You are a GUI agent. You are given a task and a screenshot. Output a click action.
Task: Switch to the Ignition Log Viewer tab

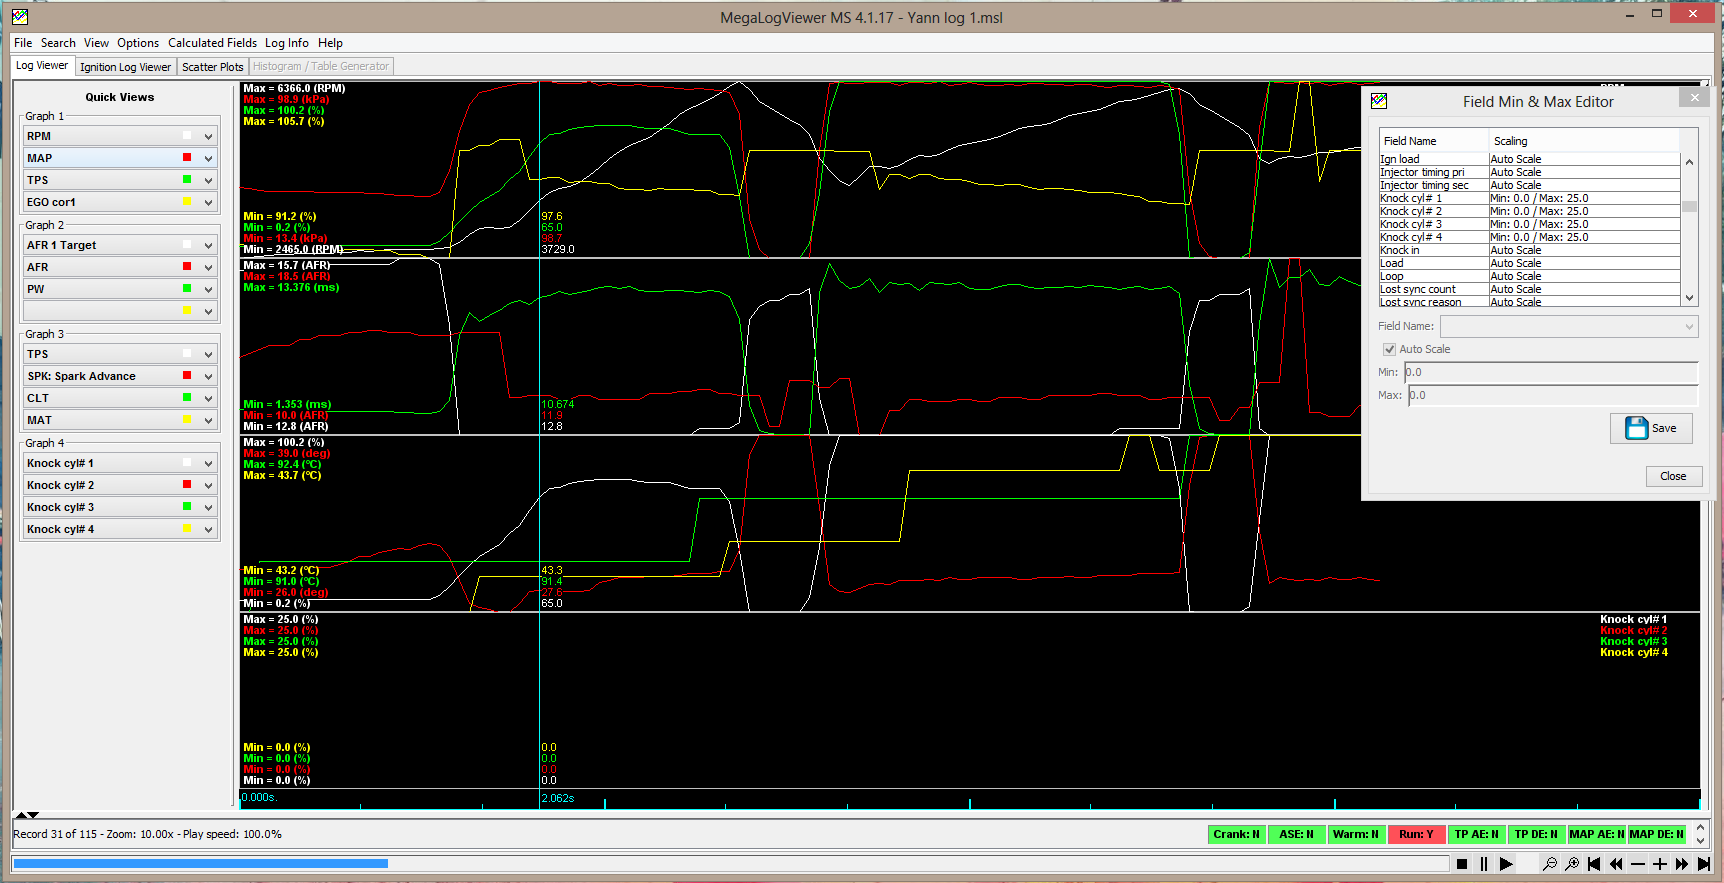click(x=125, y=67)
